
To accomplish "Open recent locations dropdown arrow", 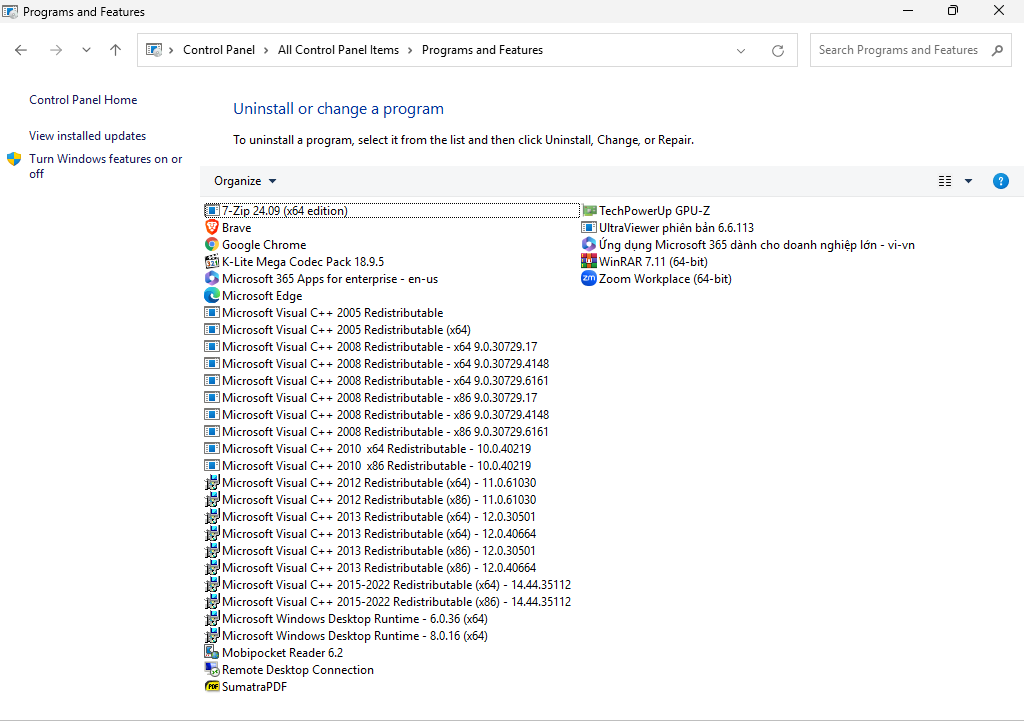I will (86, 50).
